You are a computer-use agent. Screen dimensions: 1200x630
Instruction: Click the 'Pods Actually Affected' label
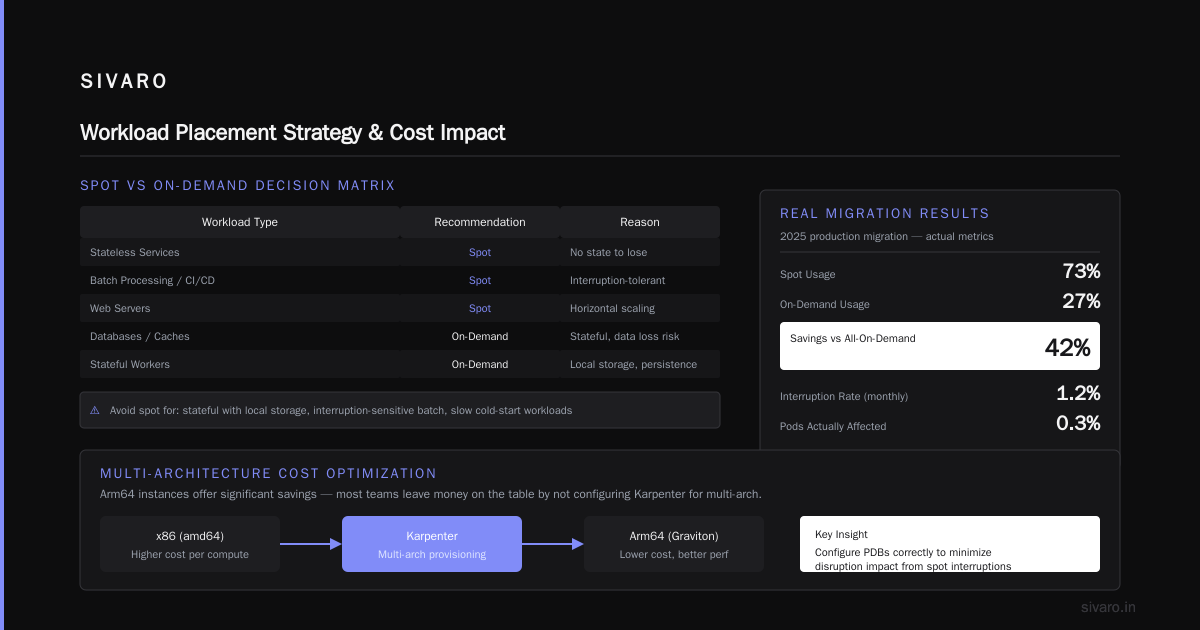[x=833, y=426]
